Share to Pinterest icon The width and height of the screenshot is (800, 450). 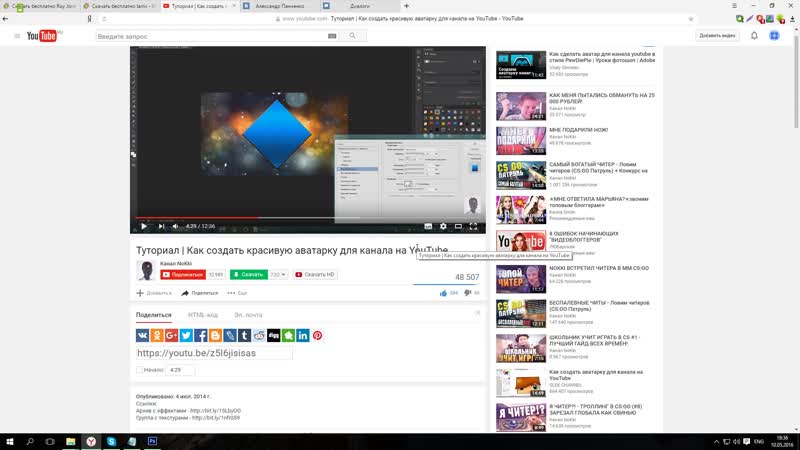click(317, 335)
